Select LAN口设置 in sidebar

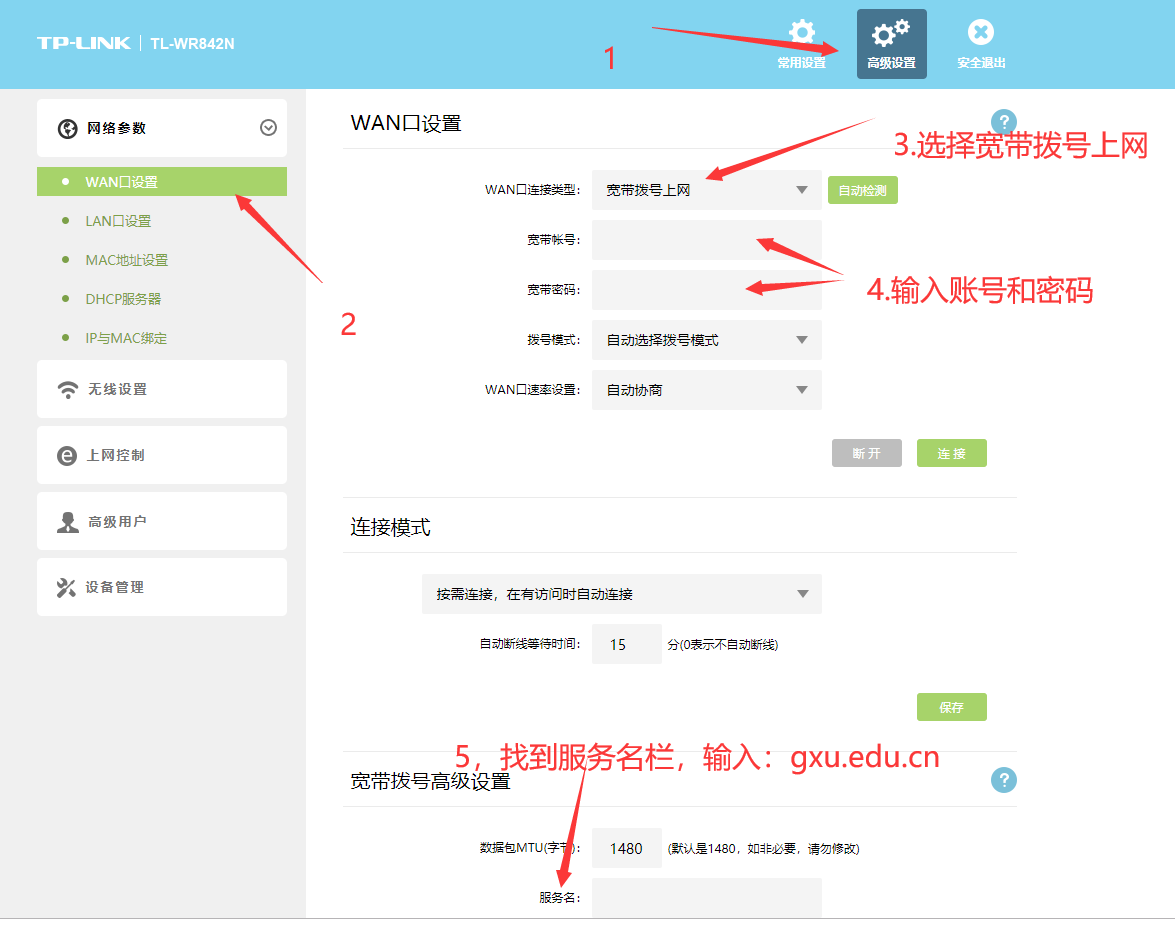tap(118, 221)
